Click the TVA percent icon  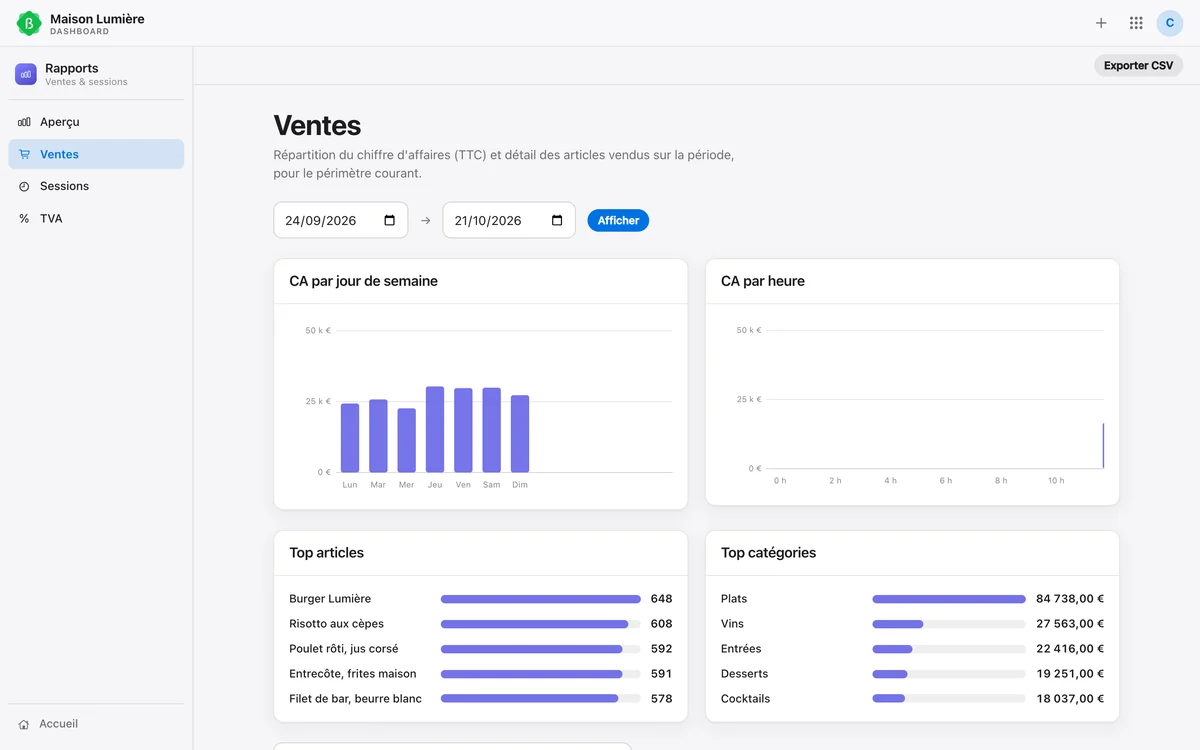click(24, 218)
